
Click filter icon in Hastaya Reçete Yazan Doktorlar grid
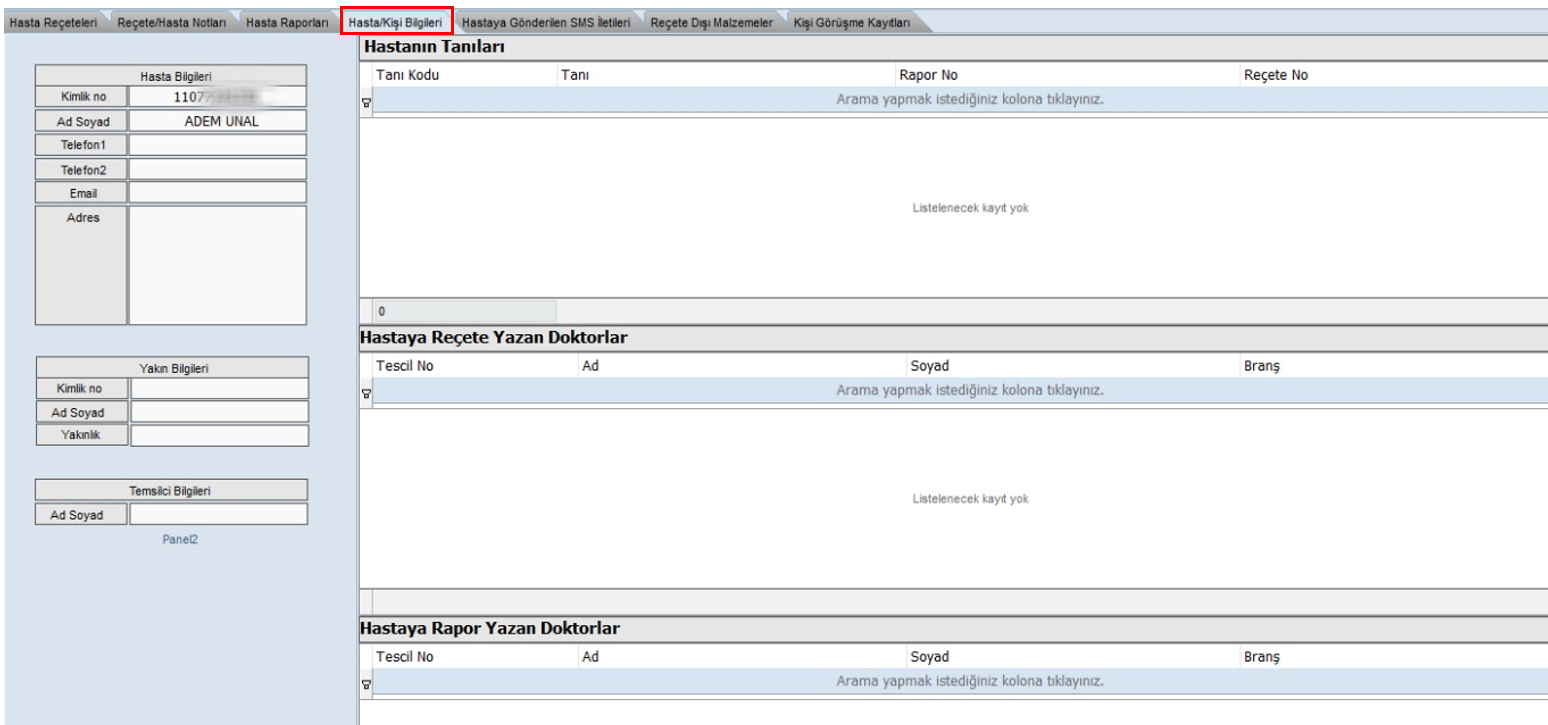pos(365,392)
